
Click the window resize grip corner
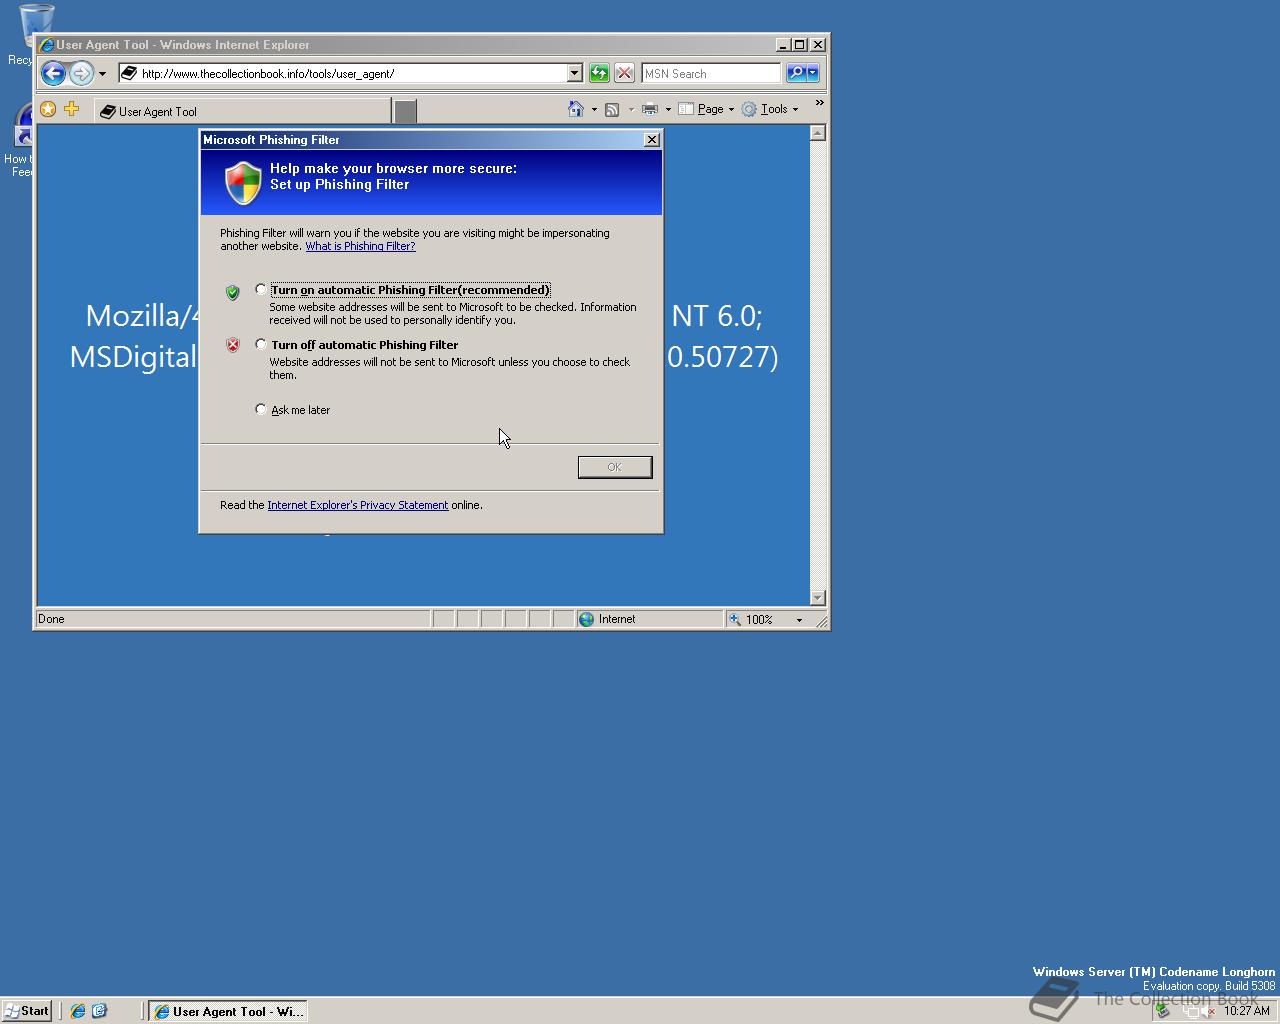click(x=821, y=621)
